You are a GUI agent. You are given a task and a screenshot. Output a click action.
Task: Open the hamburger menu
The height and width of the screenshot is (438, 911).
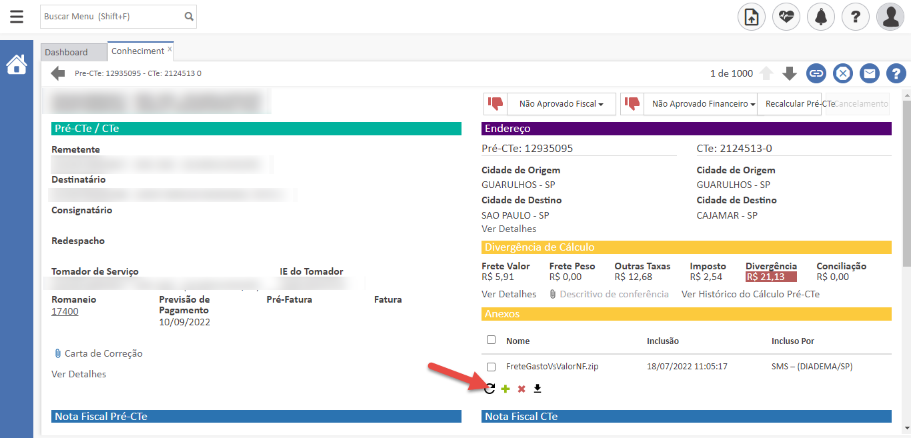(16, 17)
